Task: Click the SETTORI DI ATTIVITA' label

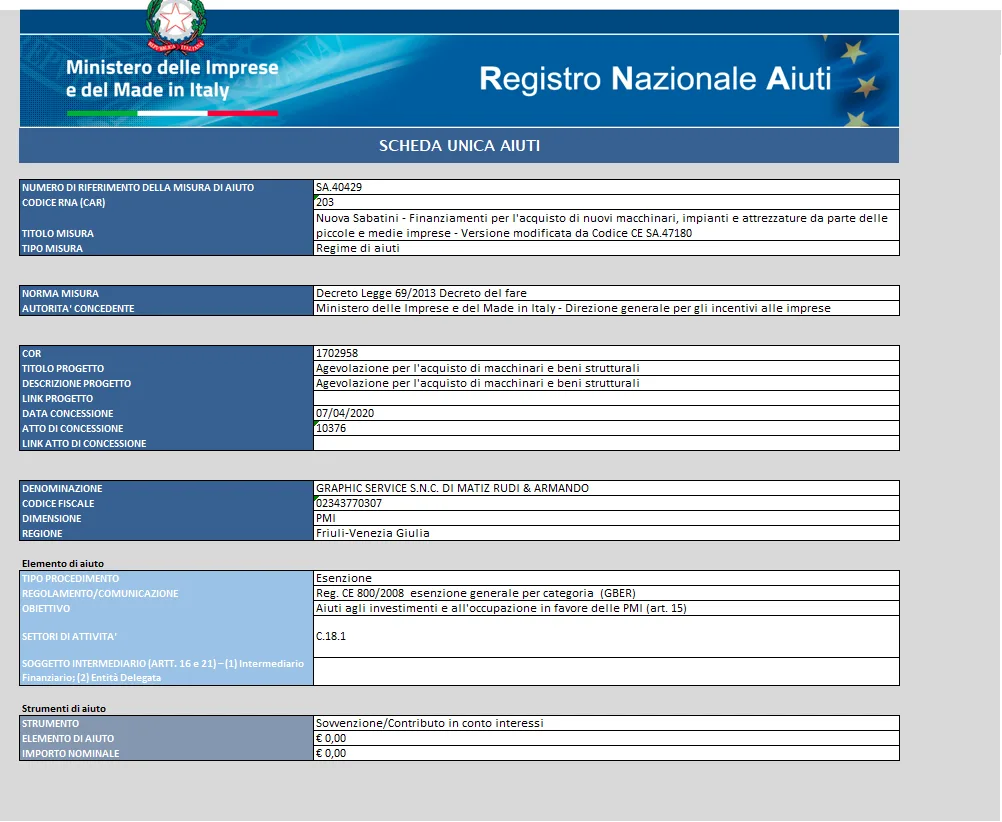Action: [x=70, y=637]
